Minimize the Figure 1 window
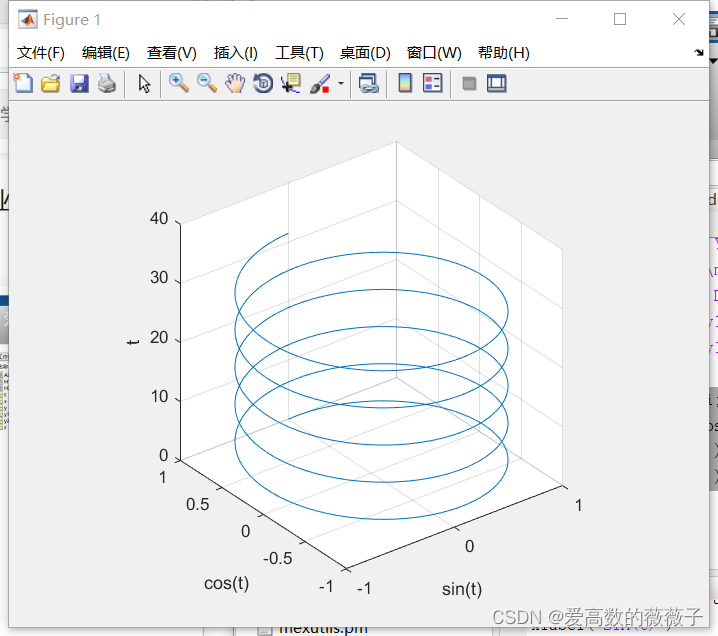 coord(562,19)
